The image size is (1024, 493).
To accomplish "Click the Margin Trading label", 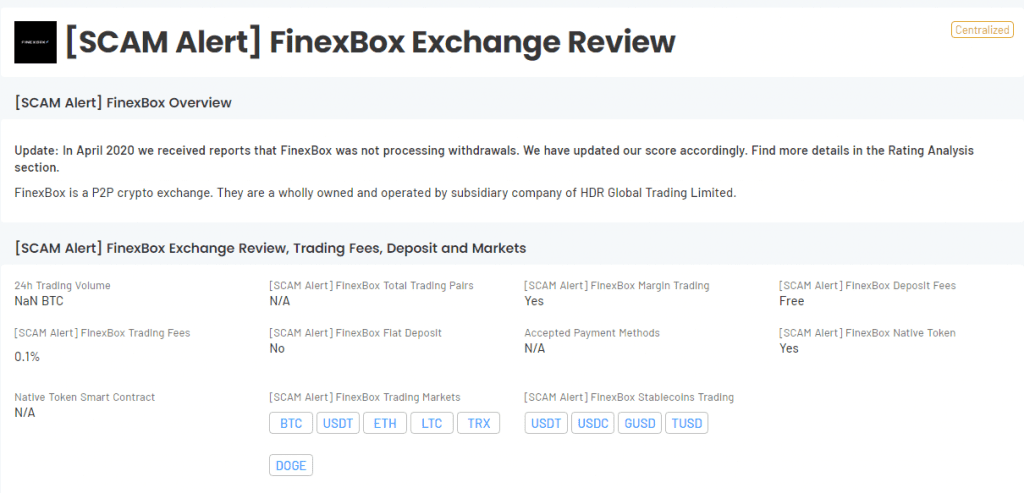I will (616, 285).
